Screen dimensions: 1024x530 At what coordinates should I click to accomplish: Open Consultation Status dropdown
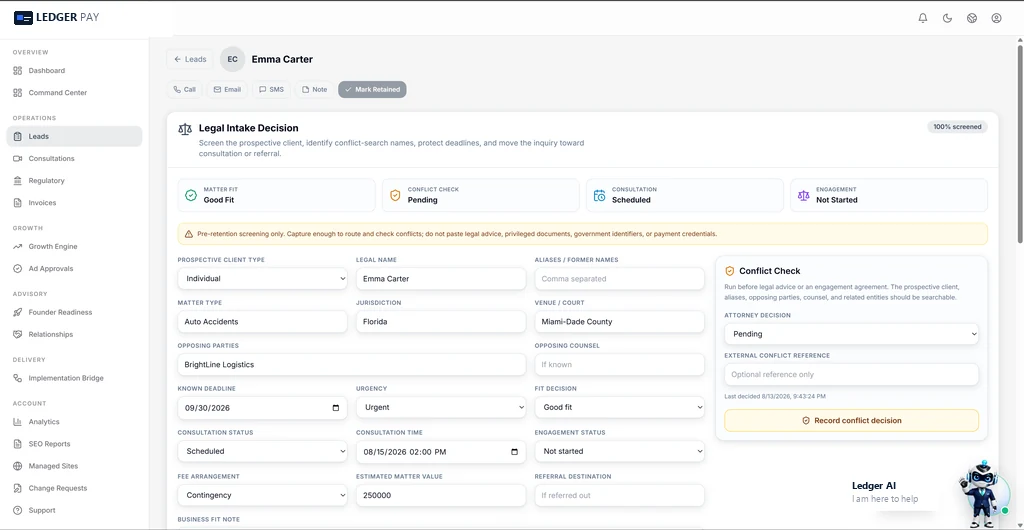[x=263, y=451]
